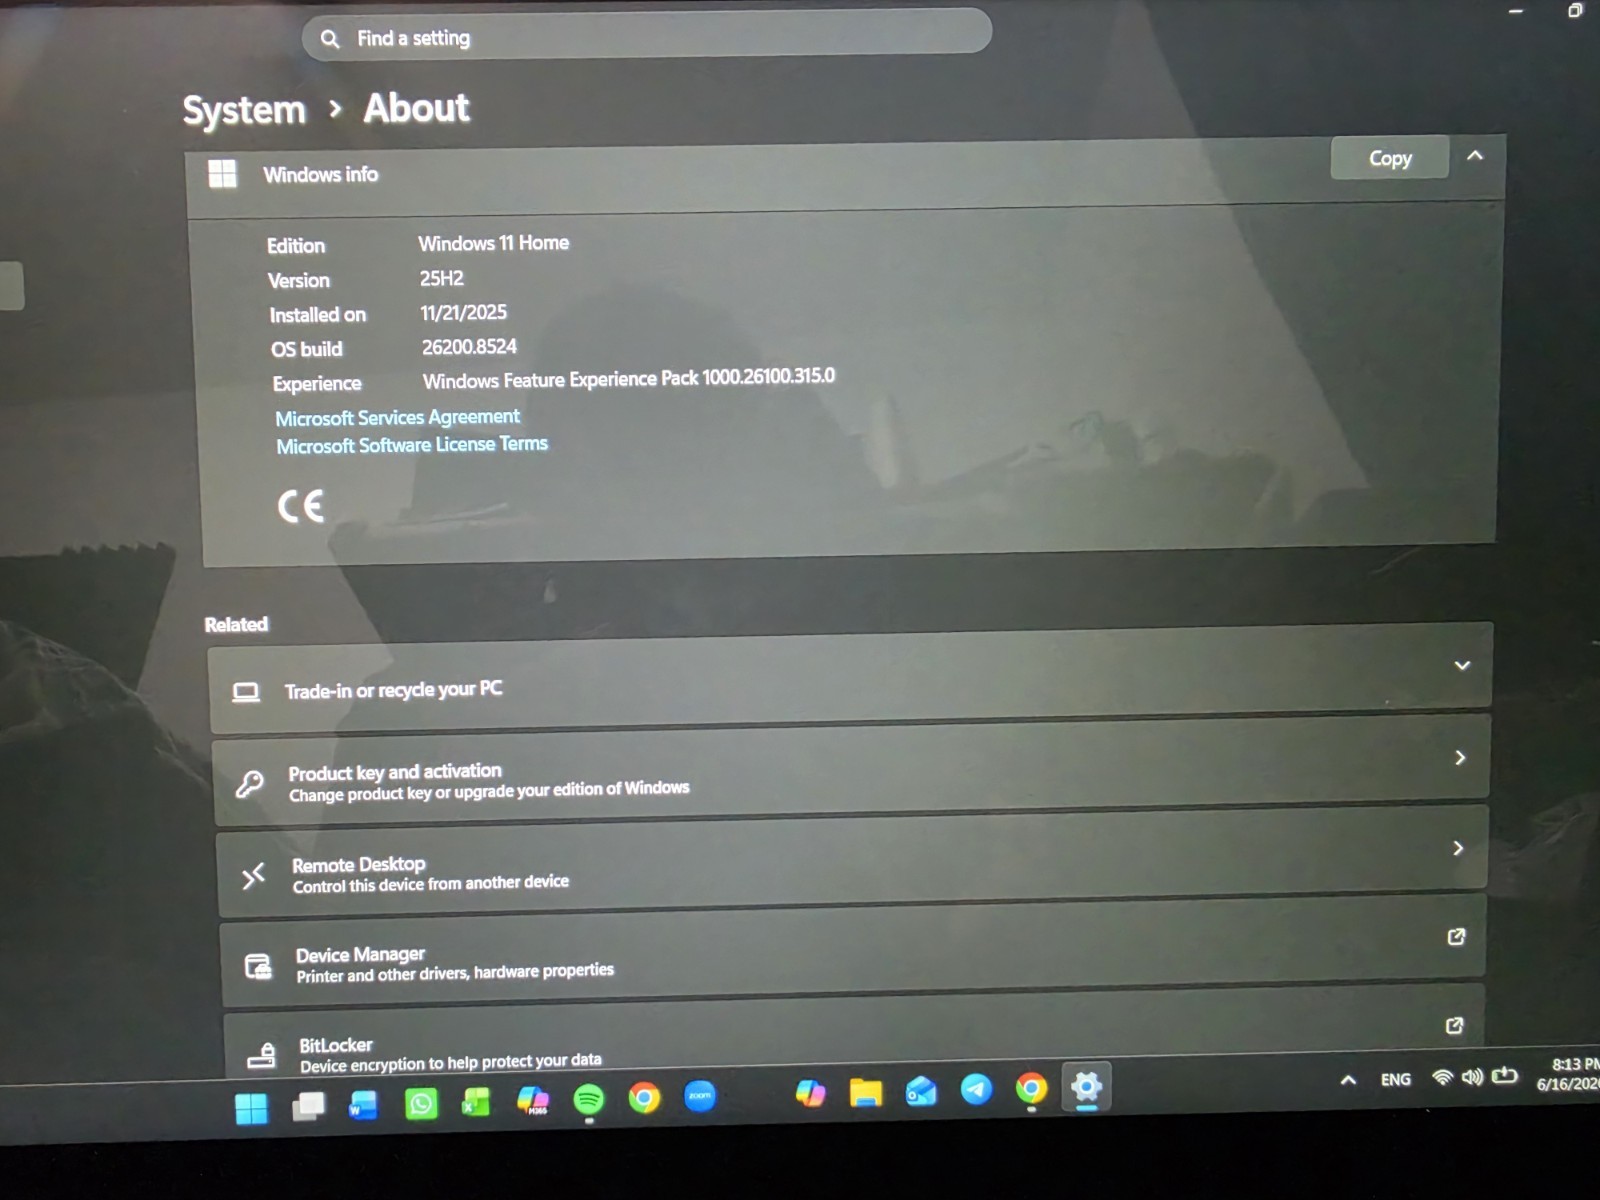This screenshot has width=1600, height=1200.
Task: Expand Trade-in or recycle your PC
Action: point(850,679)
